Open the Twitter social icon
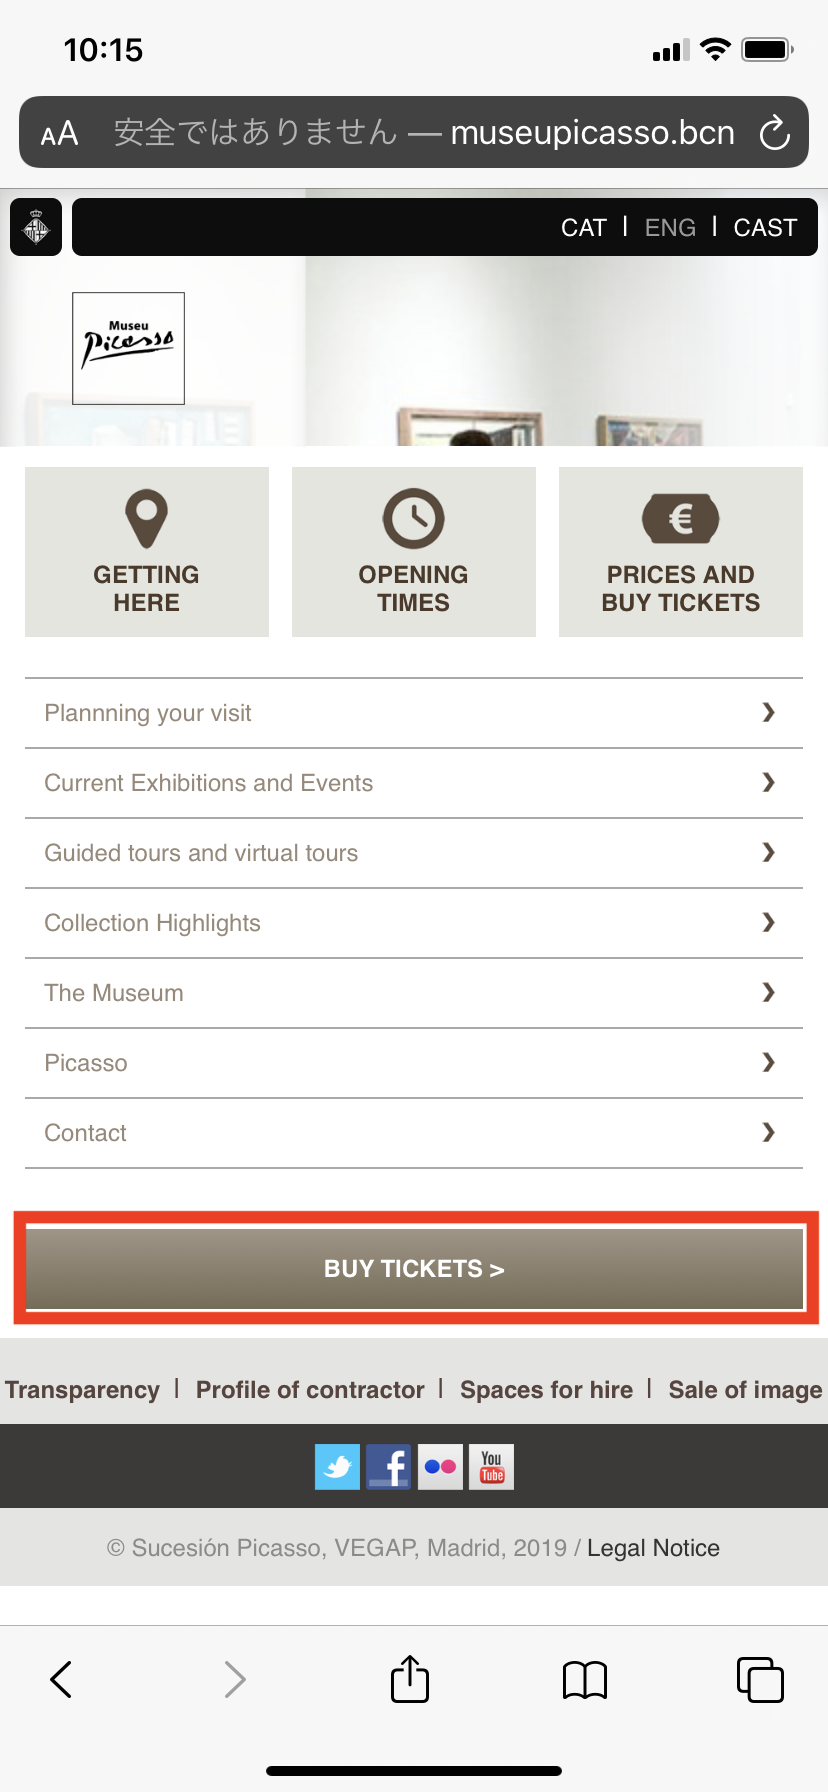This screenshot has width=828, height=1792. (338, 1467)
